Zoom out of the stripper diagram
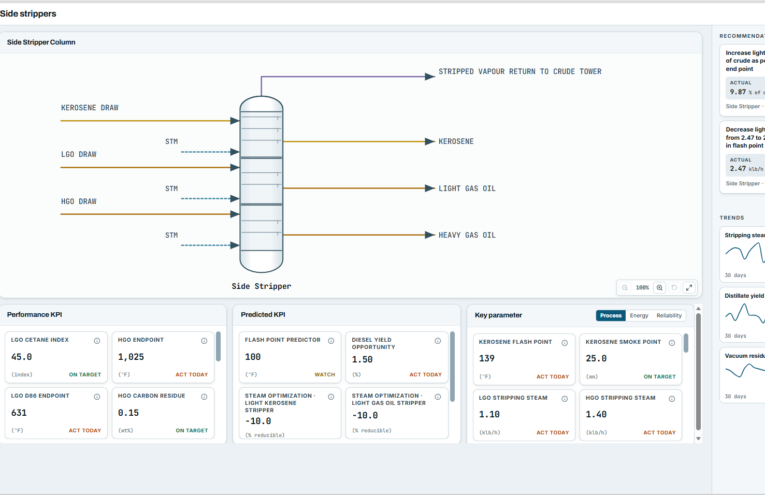The image size is (765, 495). 624,288
